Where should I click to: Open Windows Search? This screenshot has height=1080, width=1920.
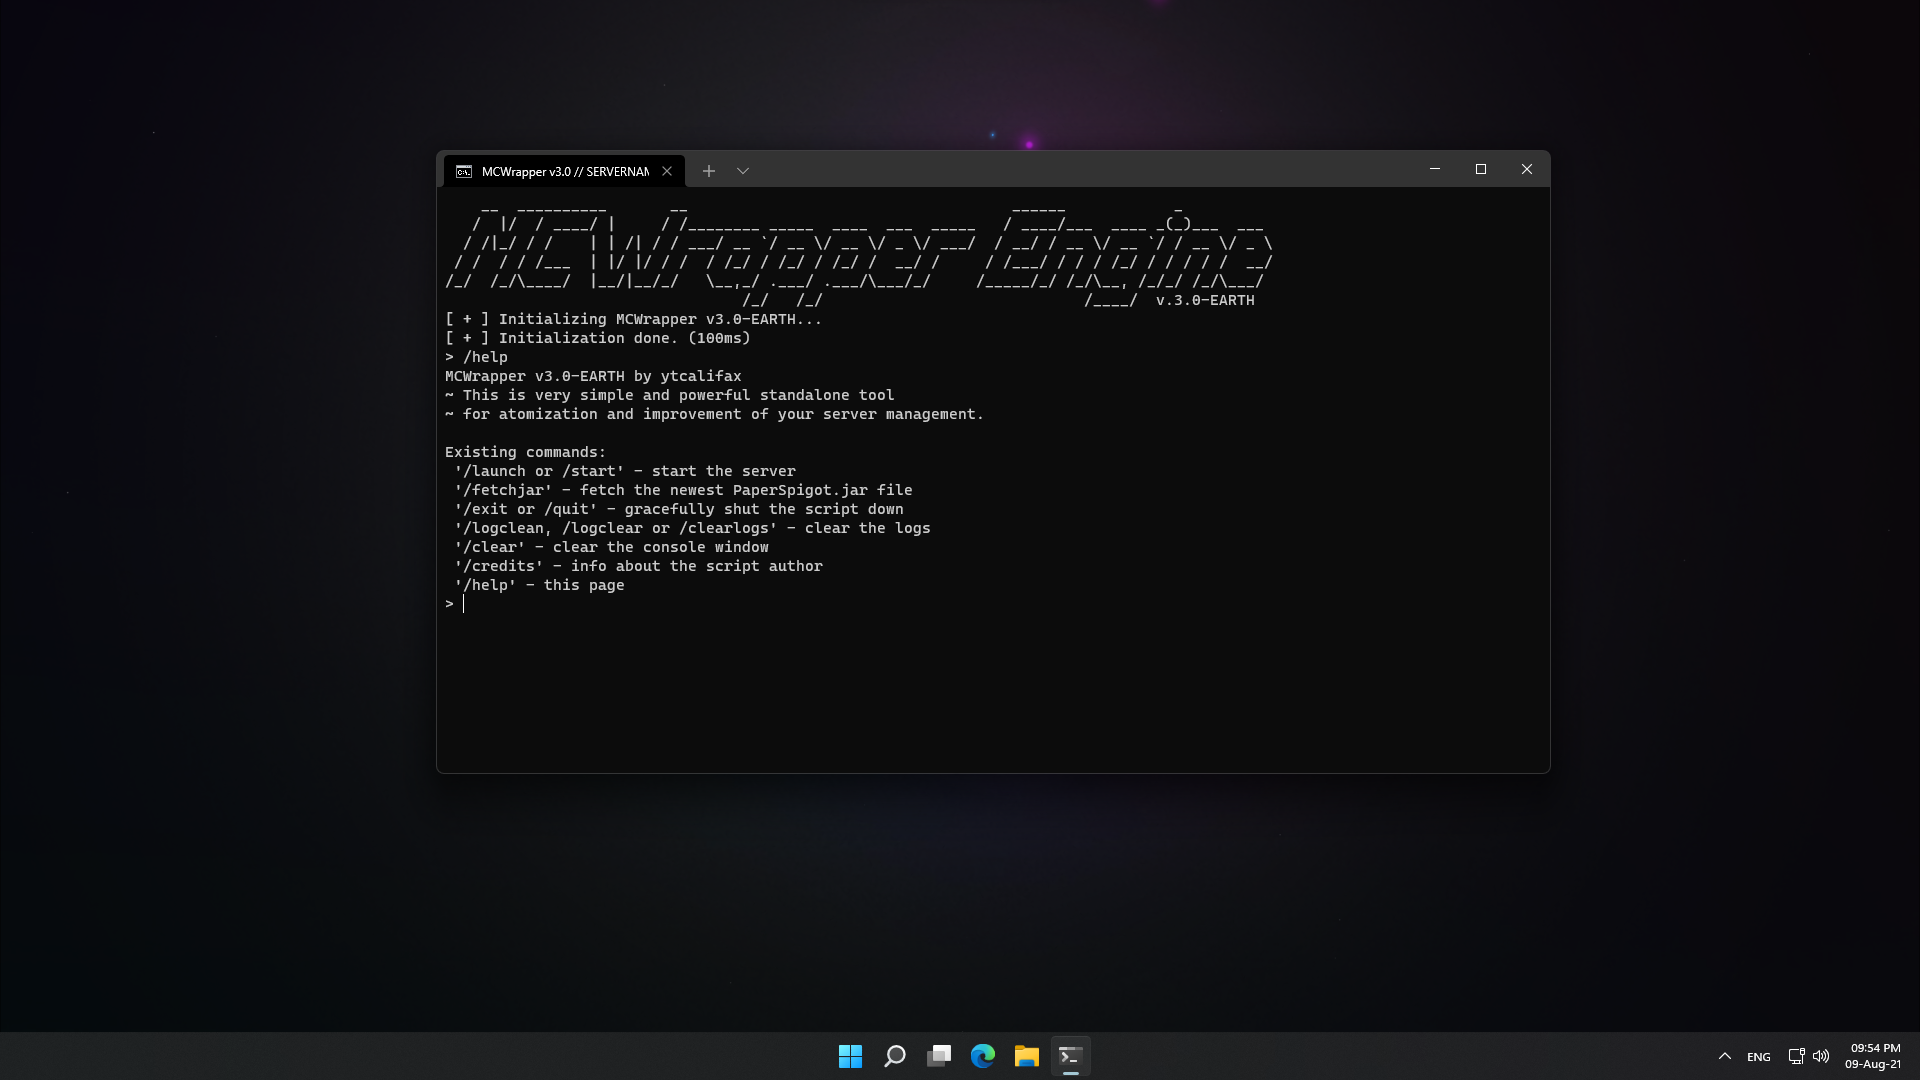click(894, 1055)
